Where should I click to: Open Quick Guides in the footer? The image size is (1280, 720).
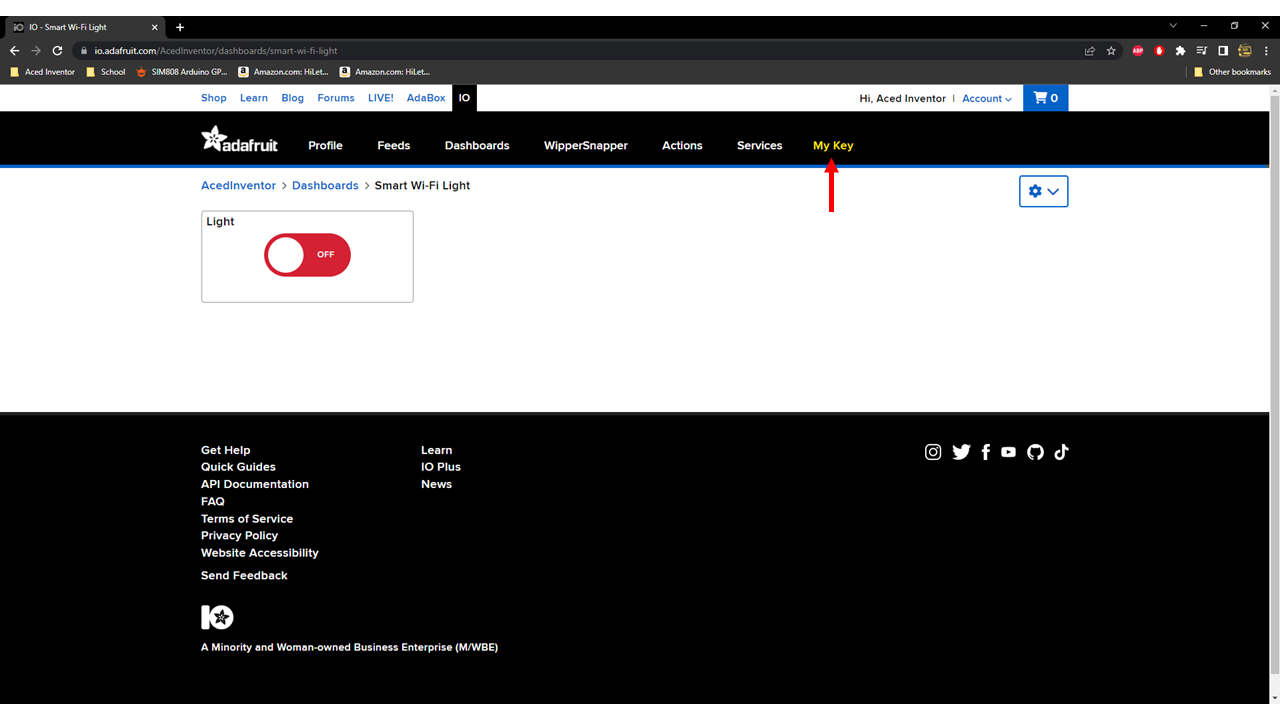coord(238,467)
